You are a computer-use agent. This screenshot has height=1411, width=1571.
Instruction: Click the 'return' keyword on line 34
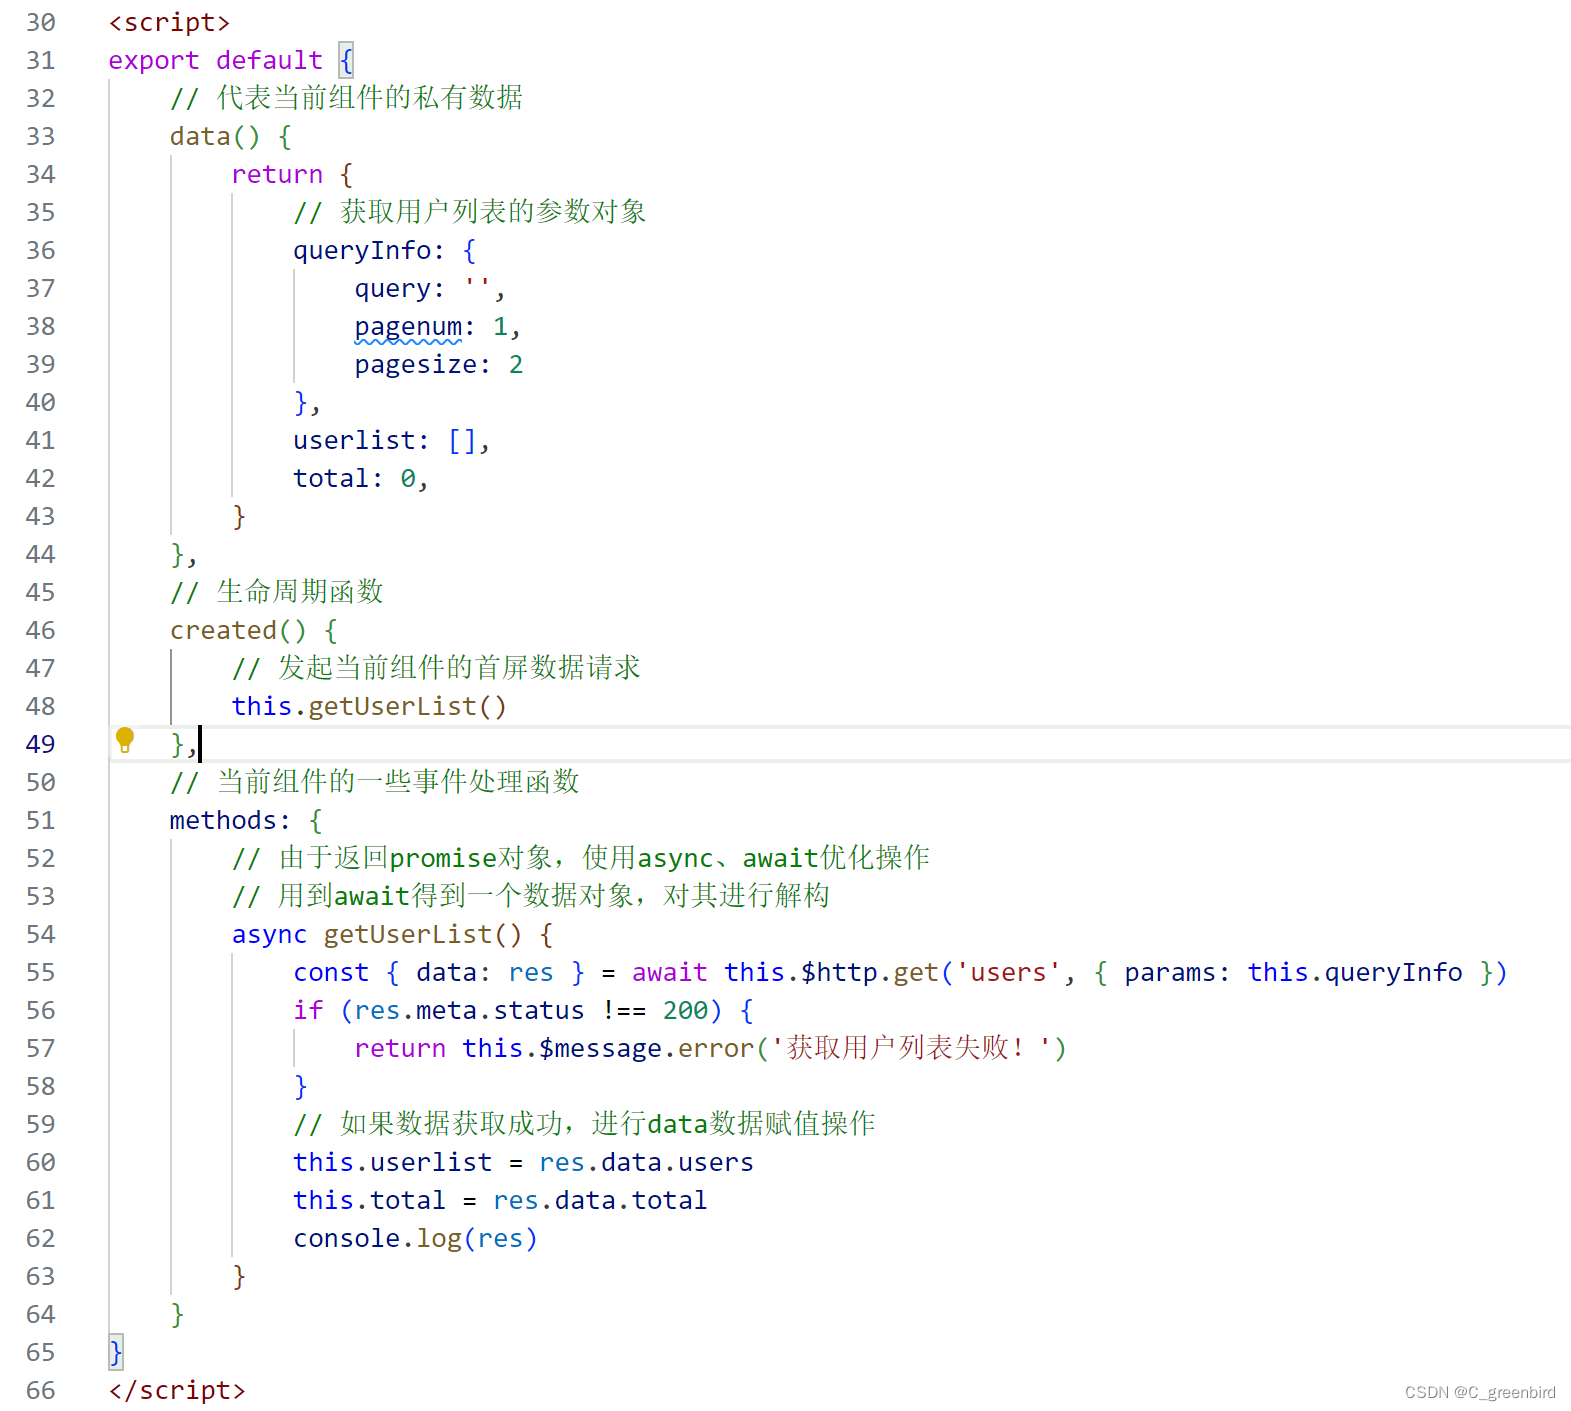(x=277, y=174)
